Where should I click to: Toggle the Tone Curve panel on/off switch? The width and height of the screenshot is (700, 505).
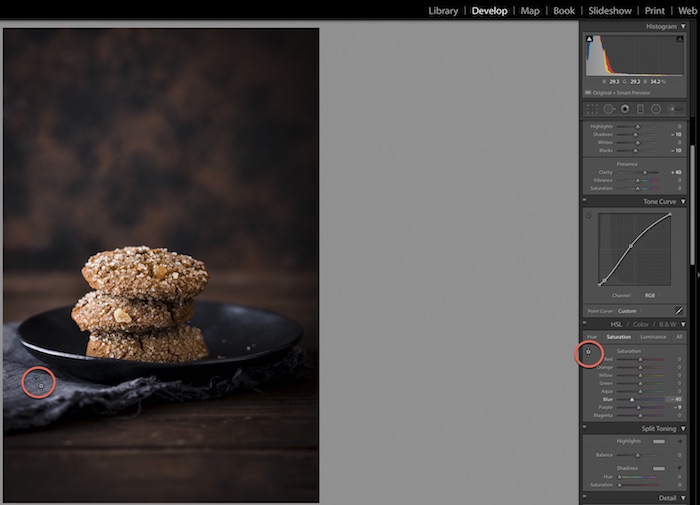point(584,200)
